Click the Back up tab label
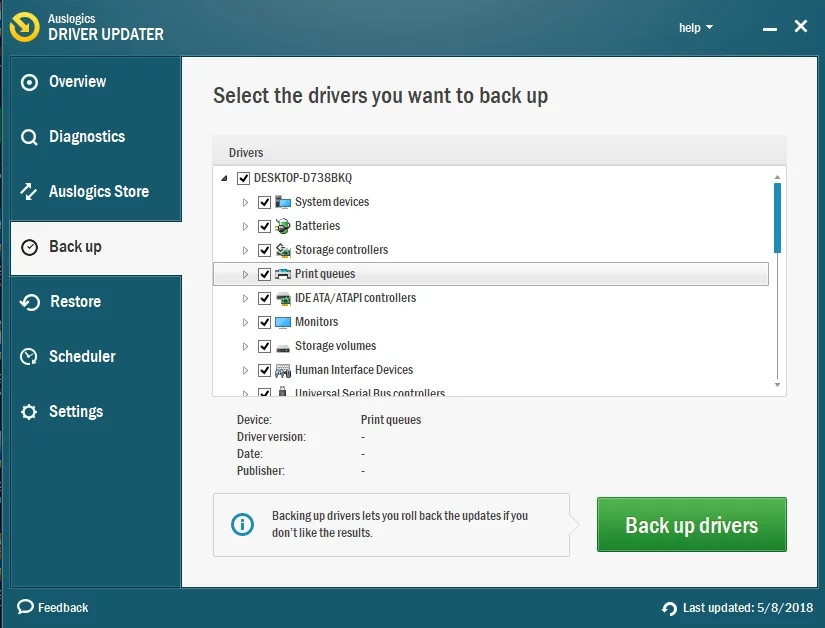This screenshot has width=825, height=628. (75, 247)
